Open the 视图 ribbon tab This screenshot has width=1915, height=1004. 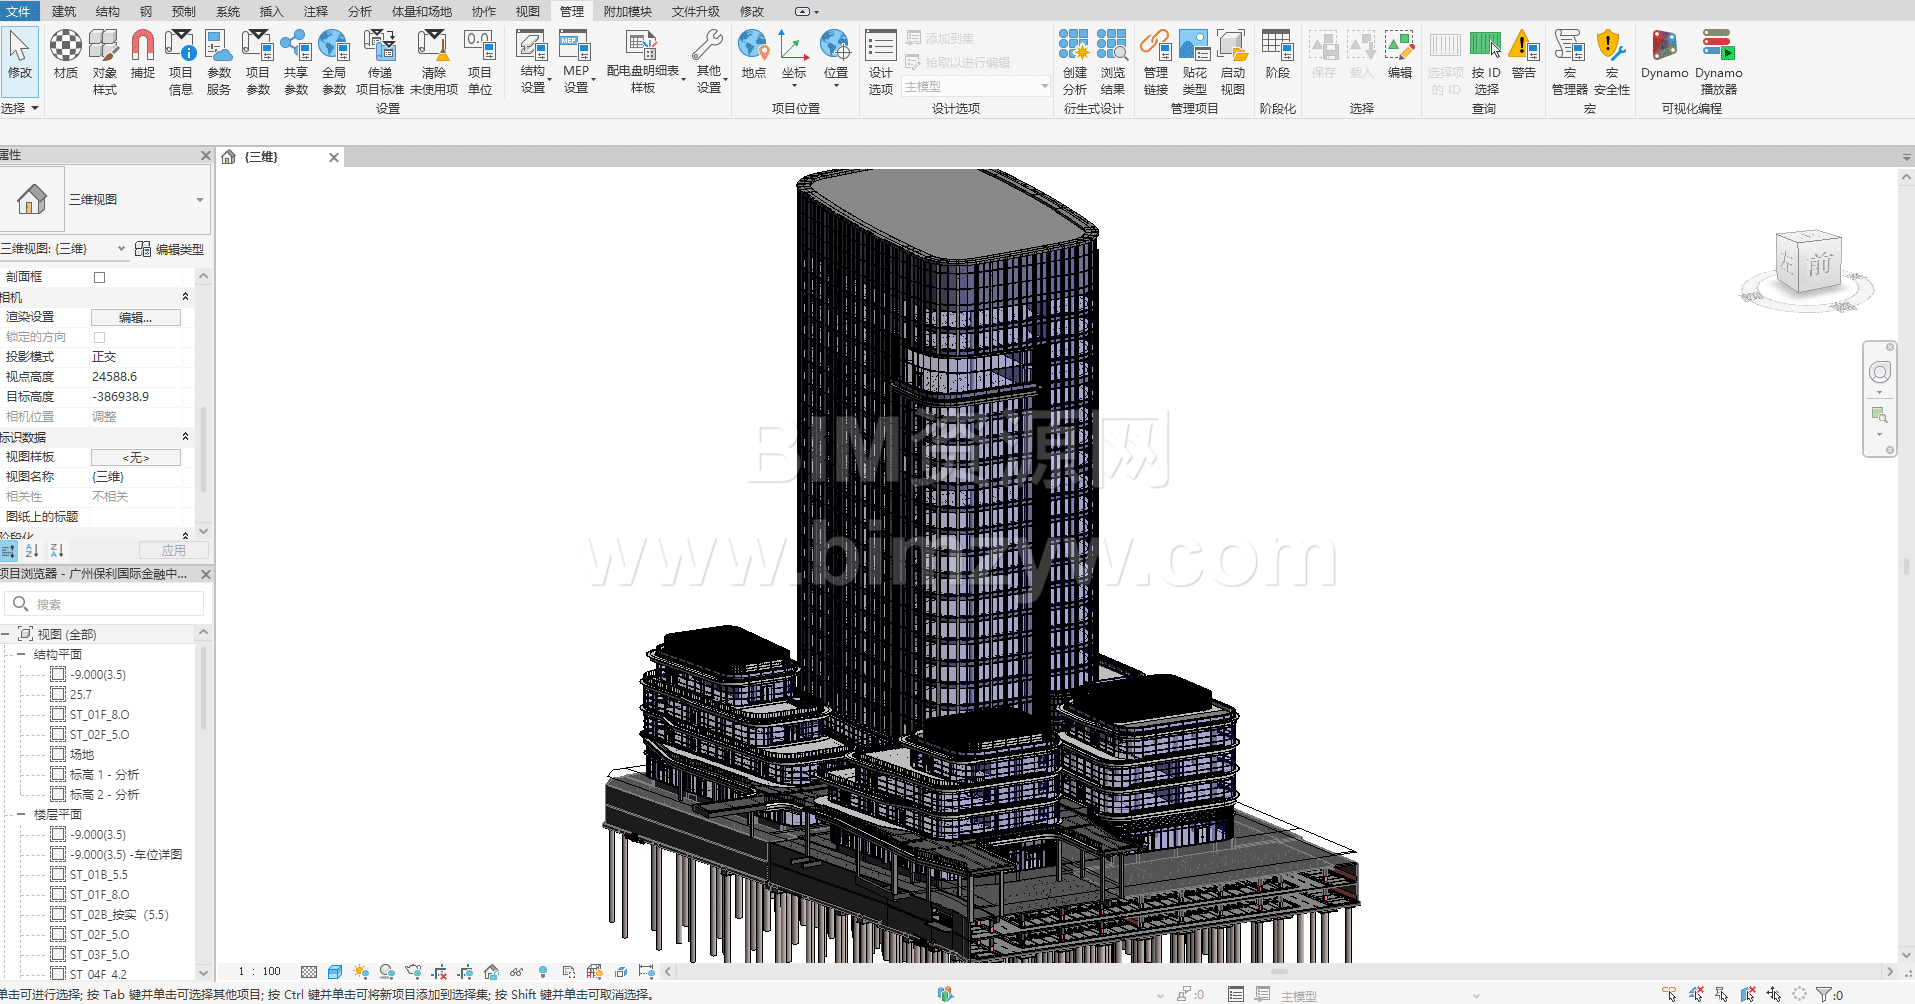pos(527,11)
